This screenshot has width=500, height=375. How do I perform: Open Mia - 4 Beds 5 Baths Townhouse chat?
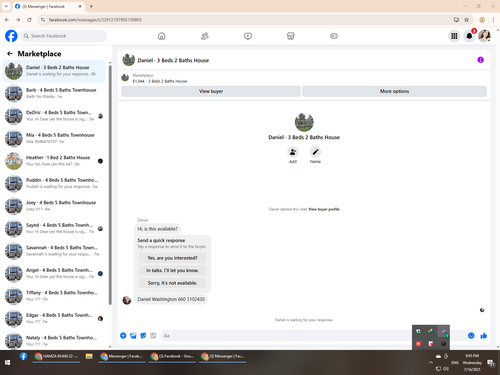click(x=54, y=138)
